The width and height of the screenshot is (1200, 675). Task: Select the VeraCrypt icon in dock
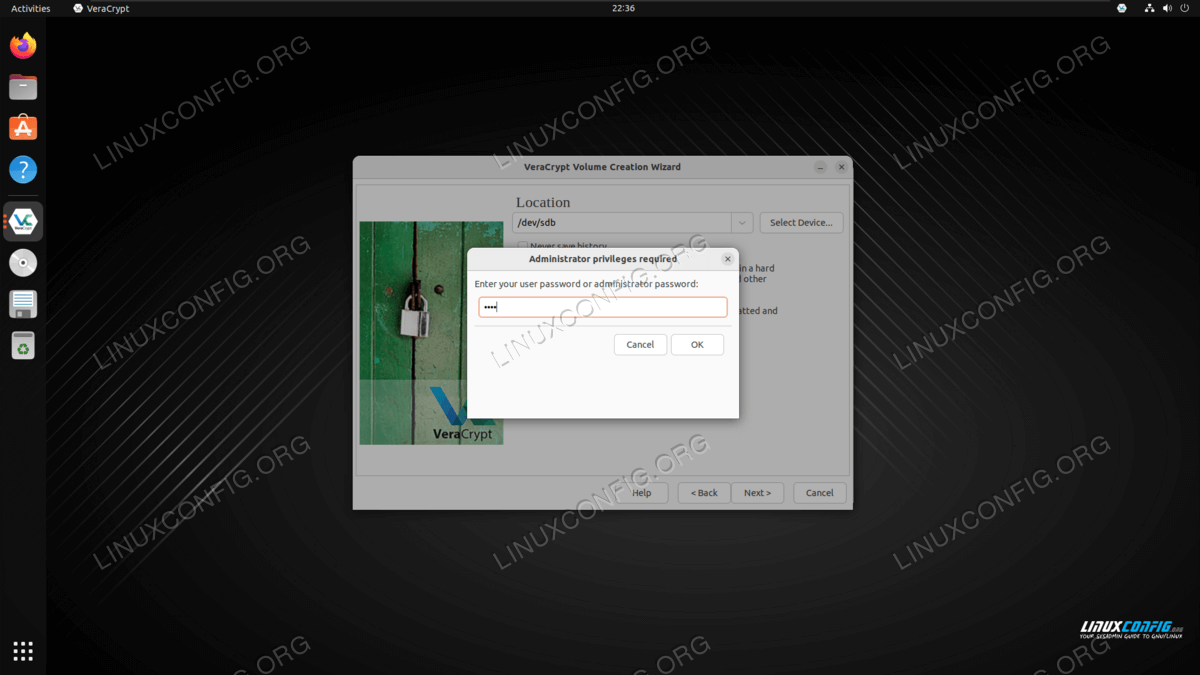click(23, 221)
